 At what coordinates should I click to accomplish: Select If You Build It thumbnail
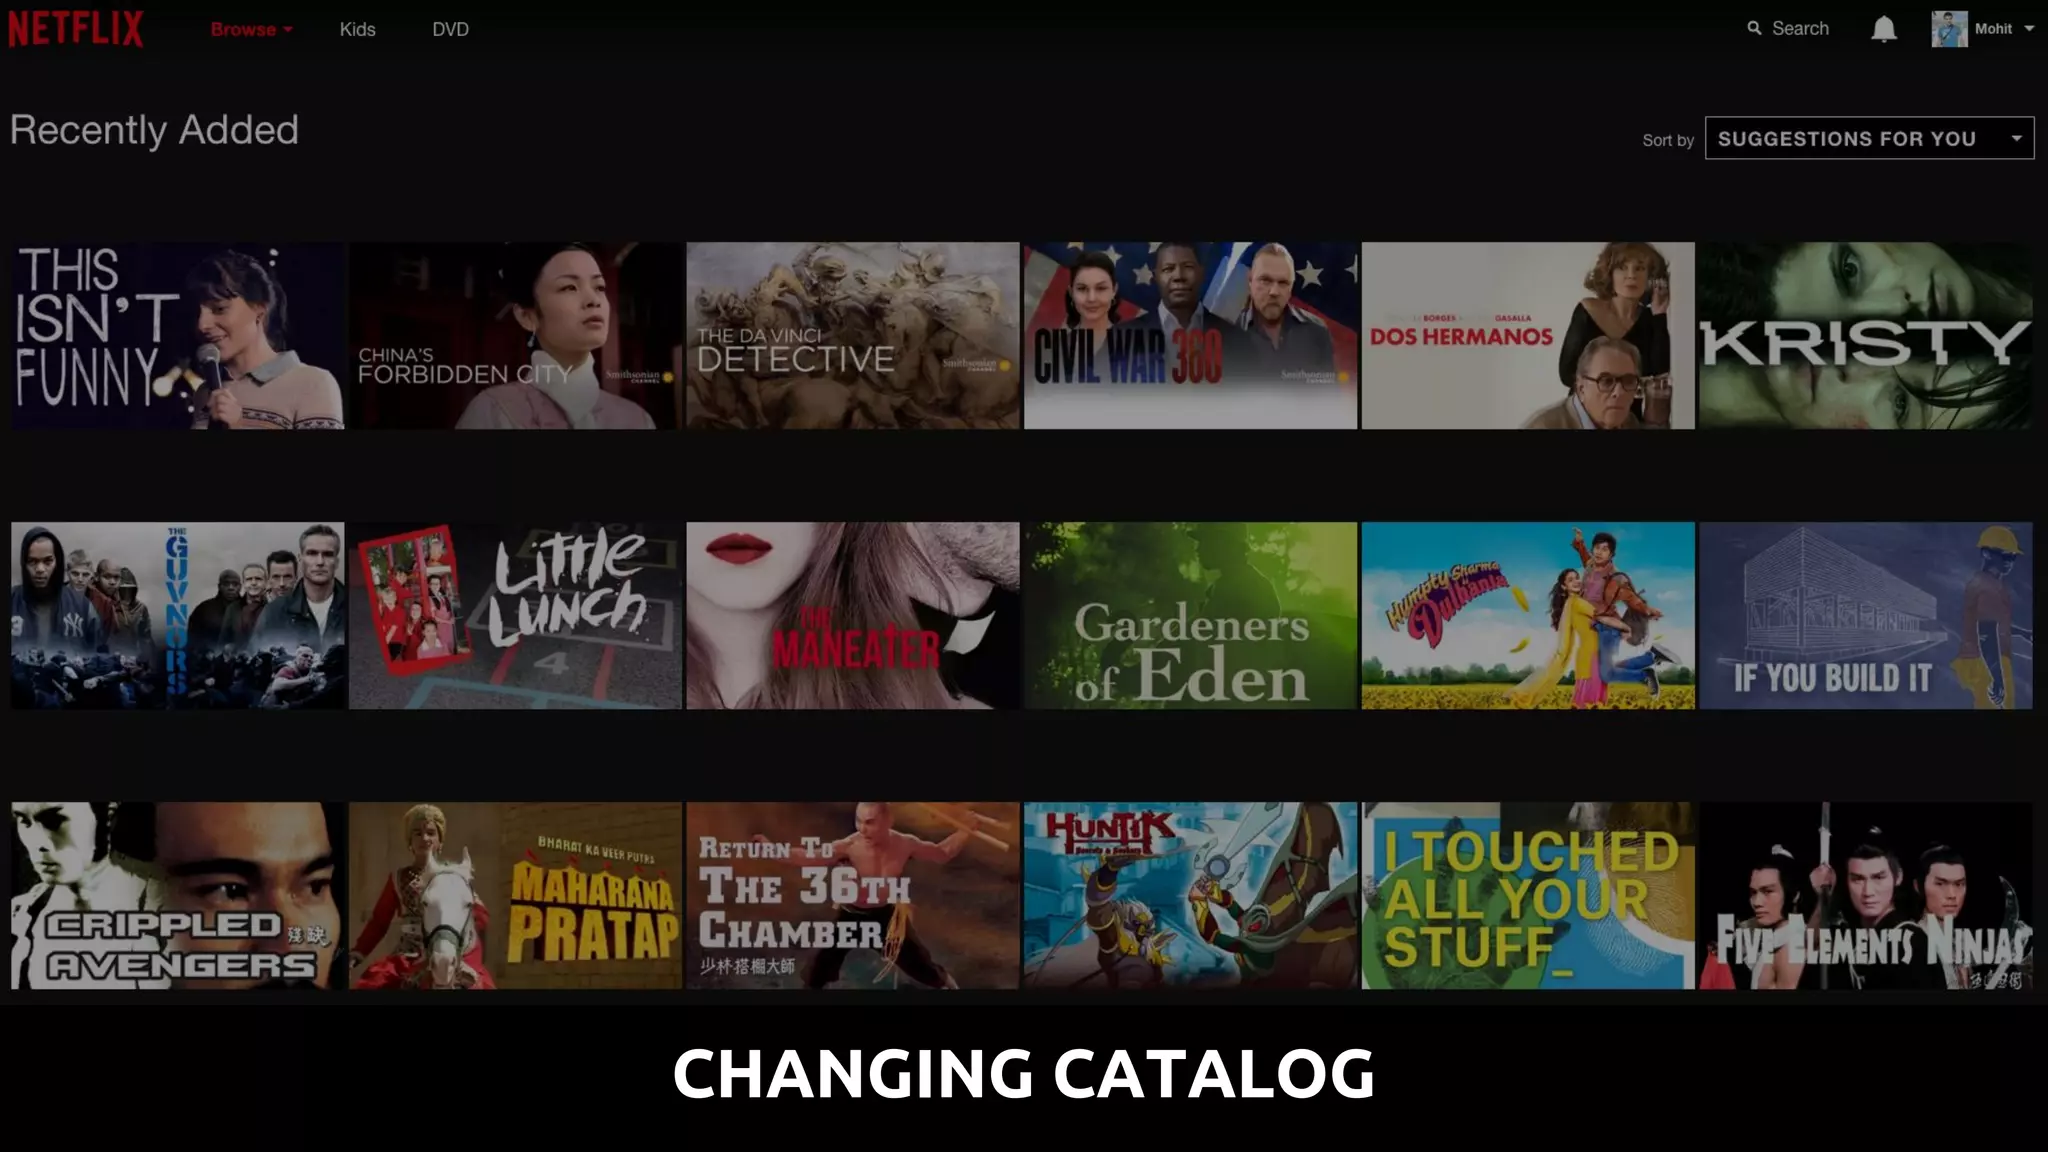click(x=1866, y=616)
